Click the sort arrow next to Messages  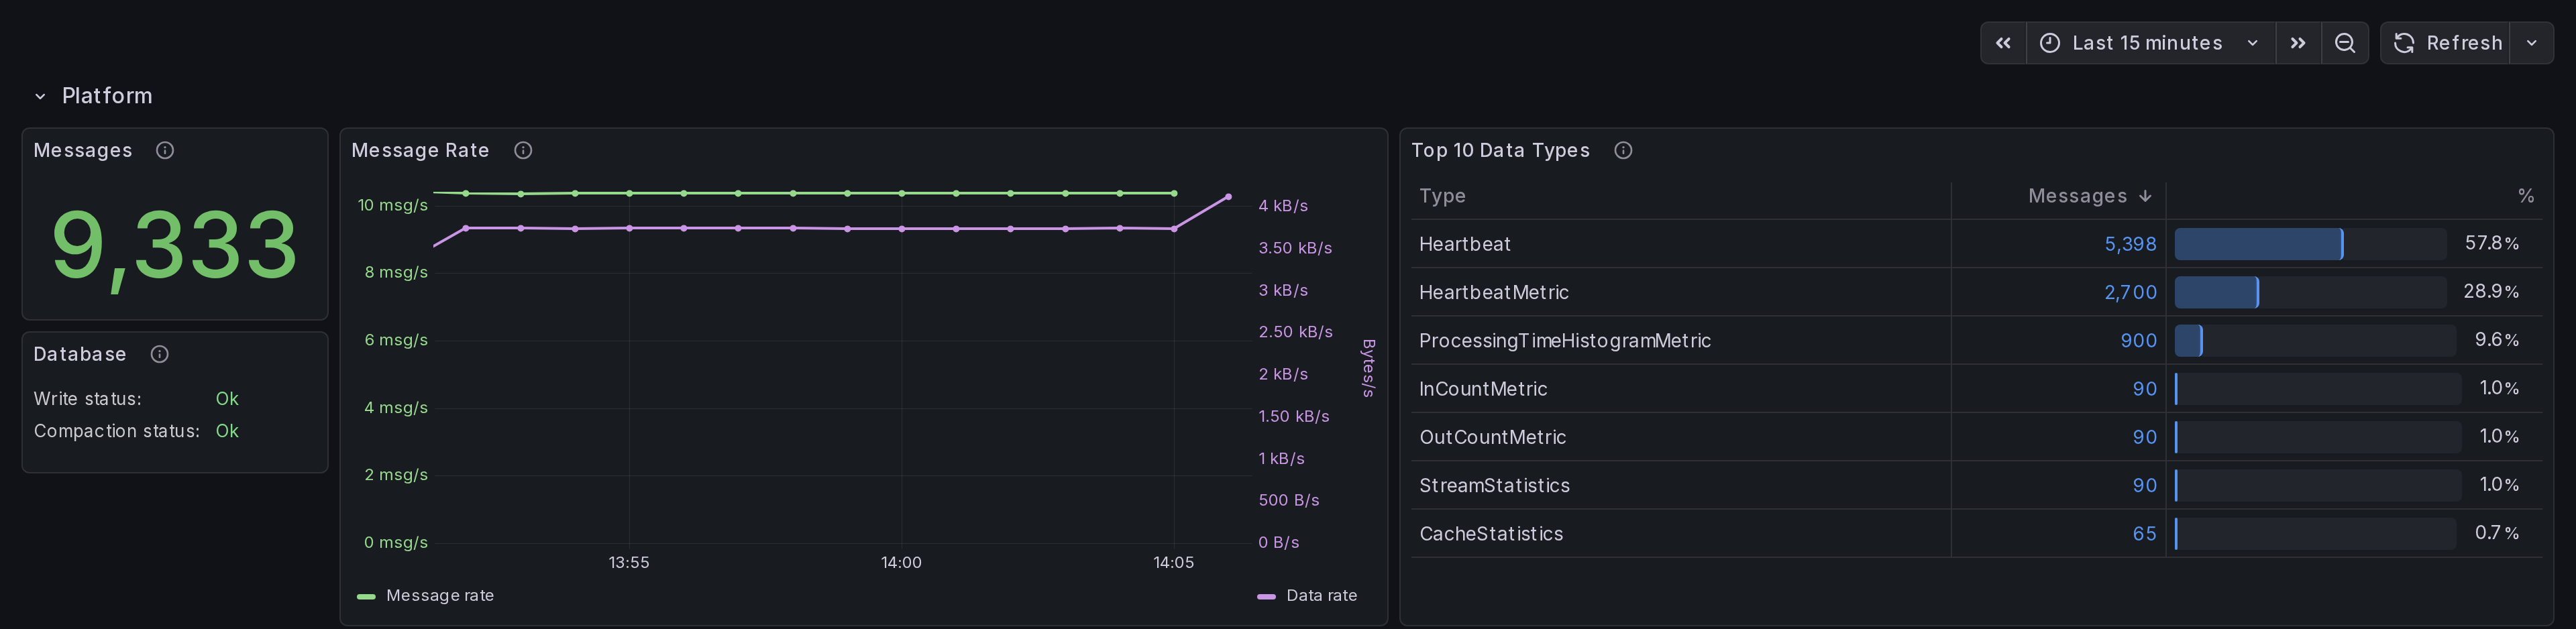2145,196
